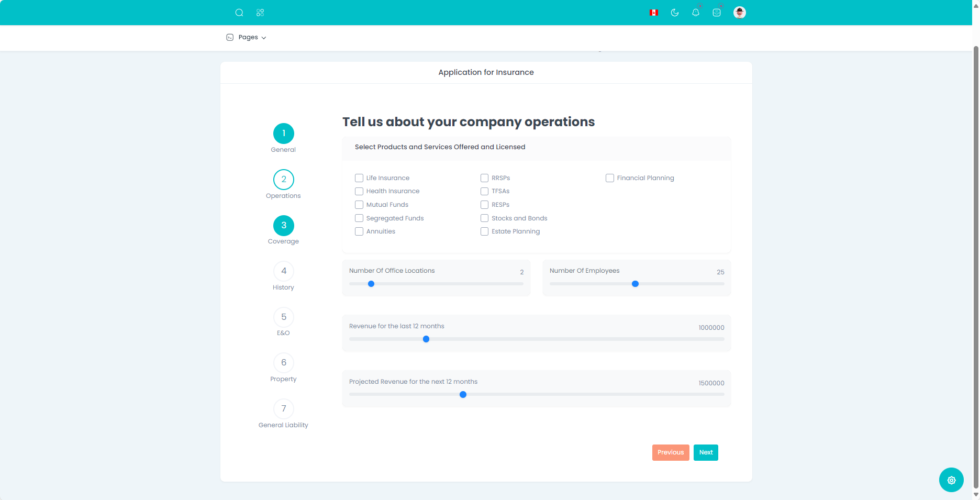Check the TFSAs checkbox

click(484, 191)
